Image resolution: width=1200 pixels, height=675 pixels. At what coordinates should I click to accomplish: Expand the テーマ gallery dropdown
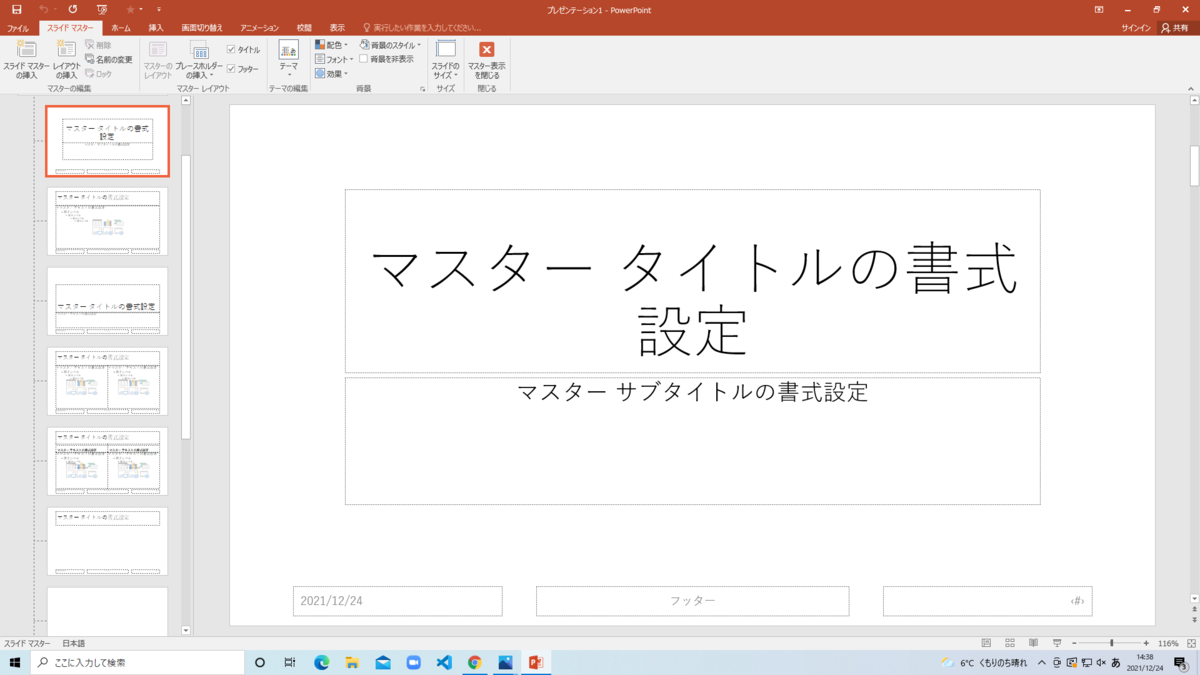tap(290, 73)
